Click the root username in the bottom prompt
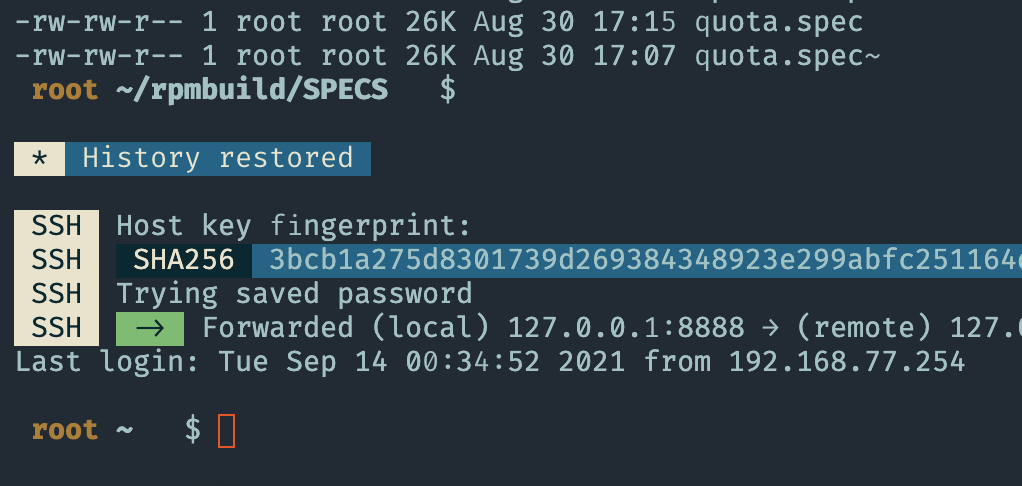This screenshot has width=1022, height=486. coord(65,430)
